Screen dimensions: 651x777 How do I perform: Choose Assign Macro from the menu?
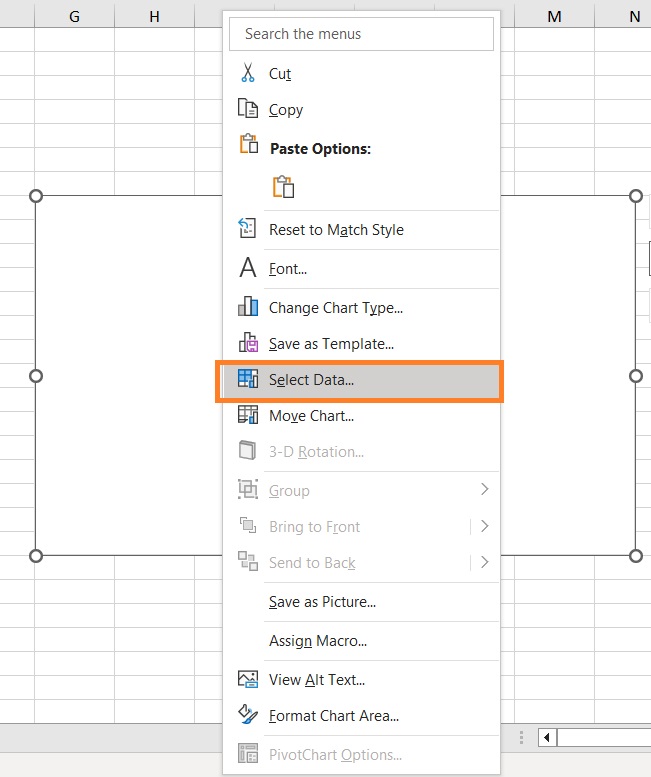point(318,641)
